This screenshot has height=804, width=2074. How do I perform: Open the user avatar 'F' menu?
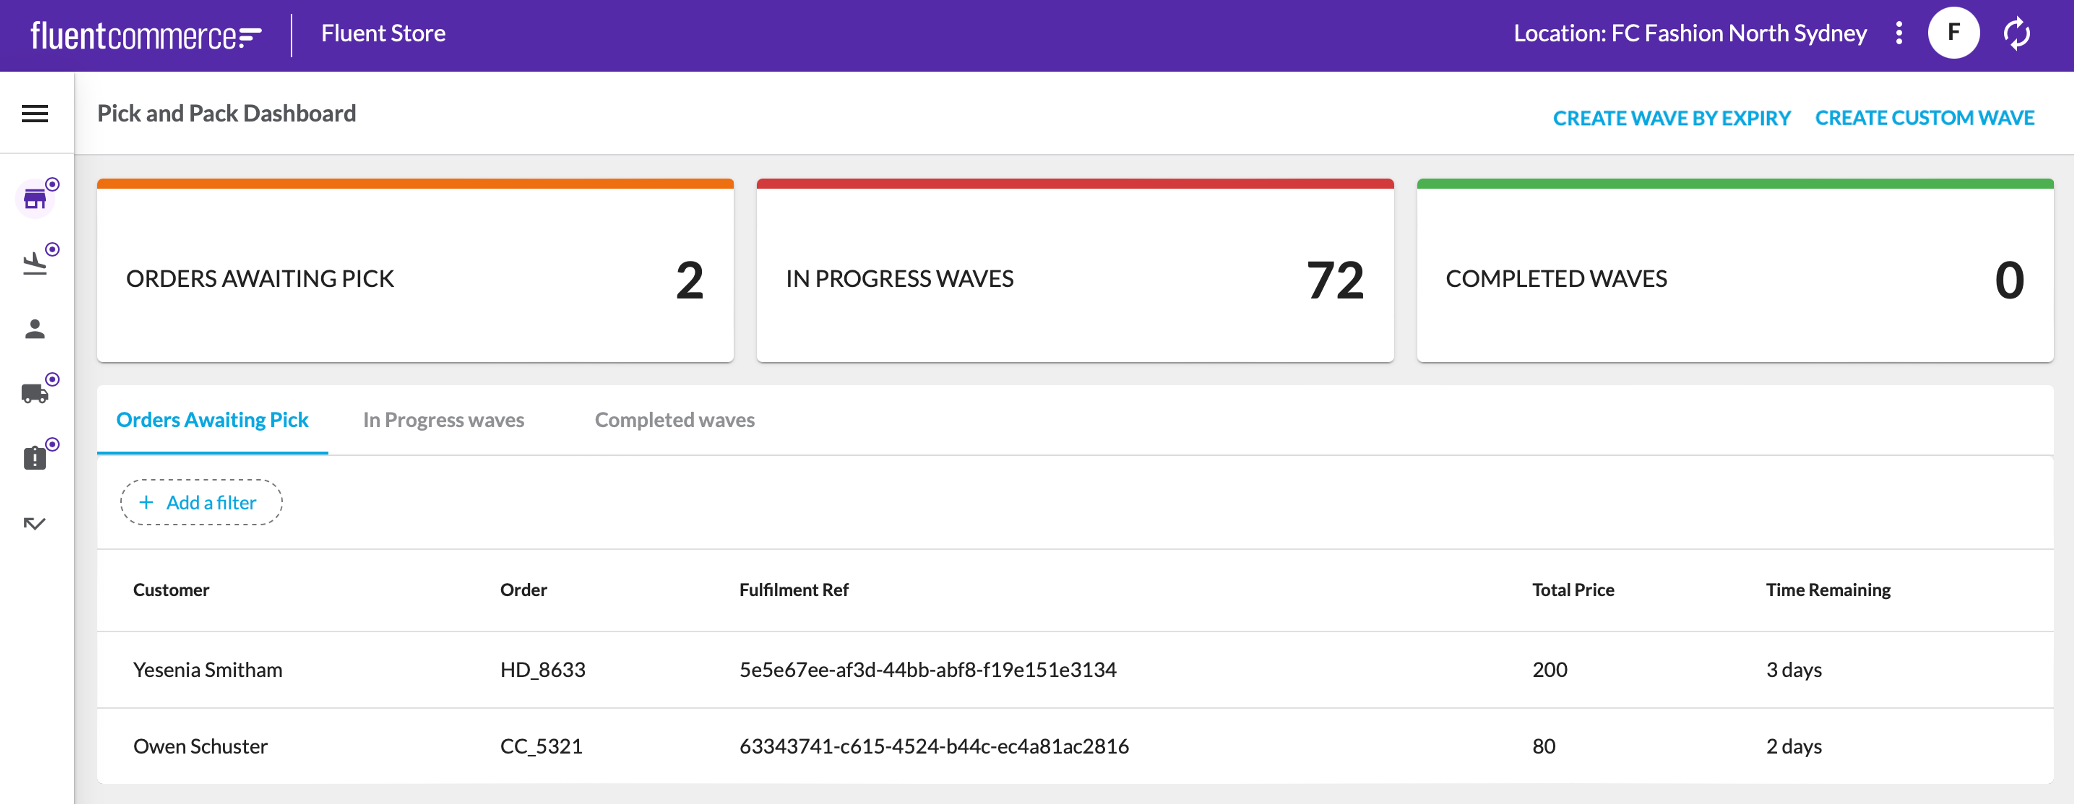pos(1953,33)
